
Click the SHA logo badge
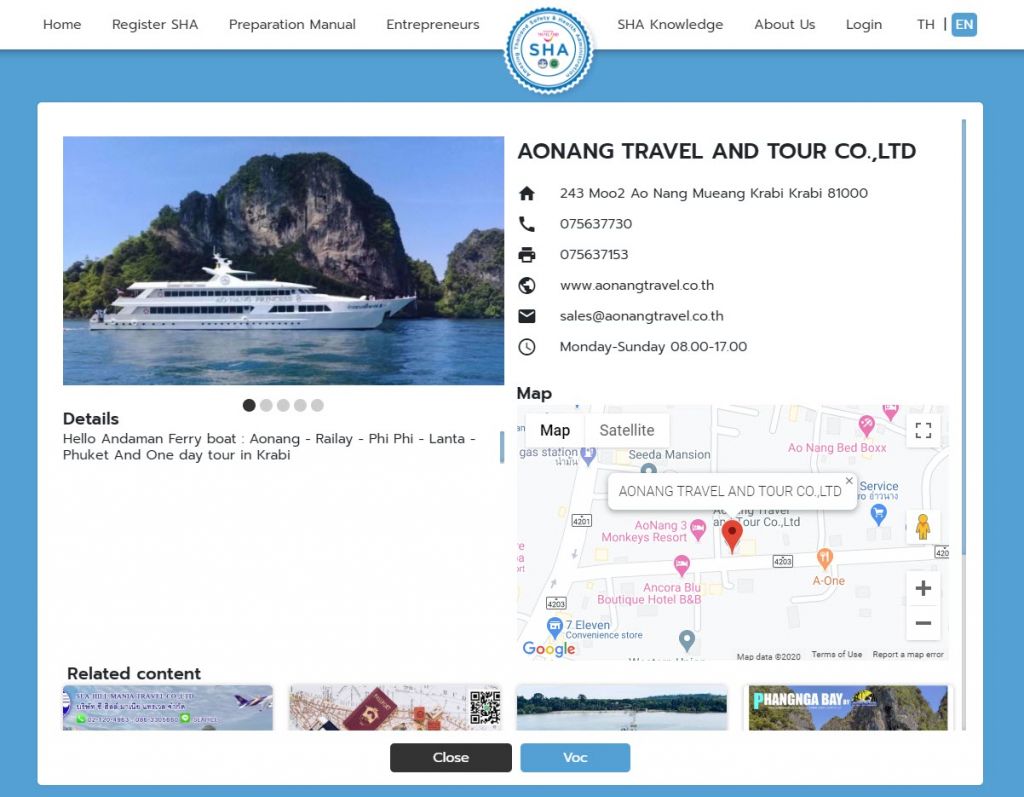(x=549, y=50)
